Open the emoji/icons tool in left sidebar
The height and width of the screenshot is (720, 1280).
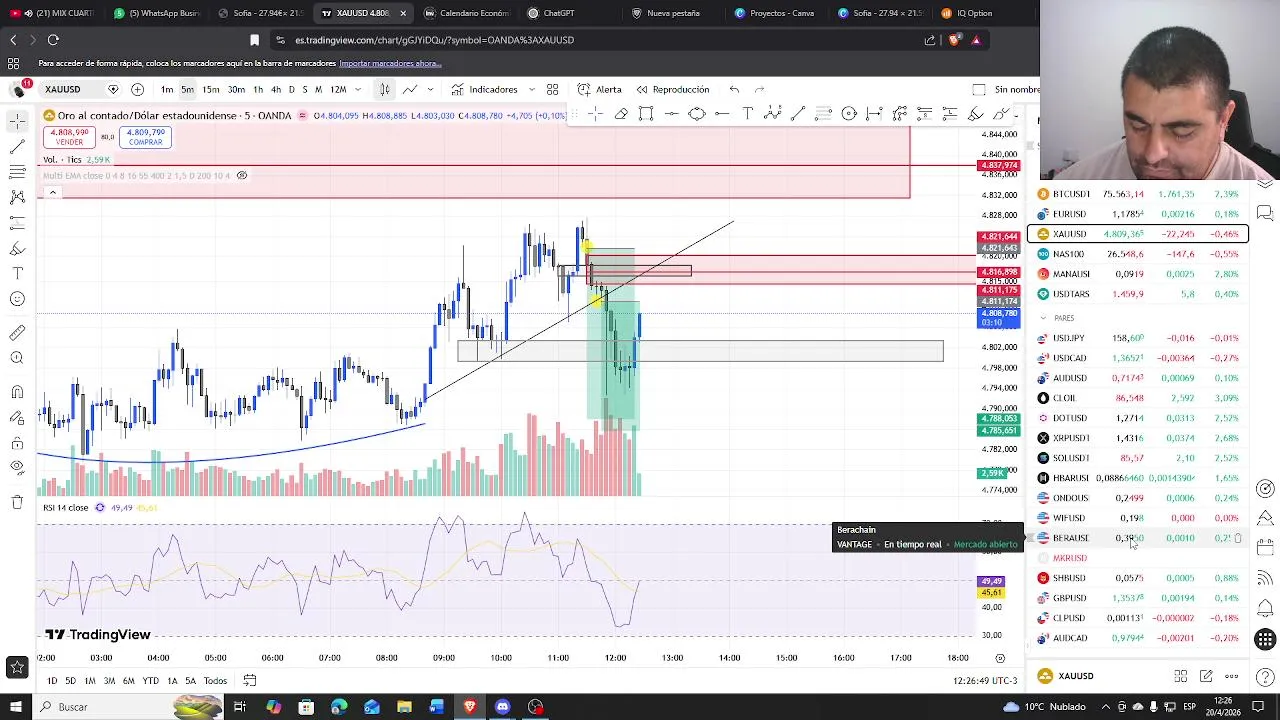point(17,299)
